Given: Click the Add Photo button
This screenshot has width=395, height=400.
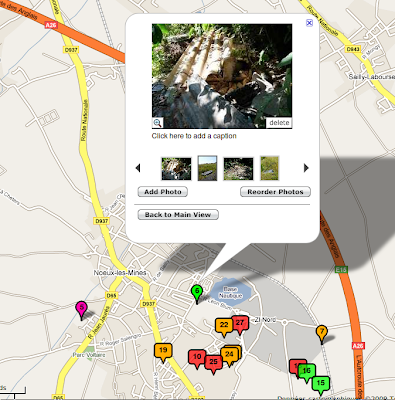Looking at the screenshot, I should [x=163, y=192].
